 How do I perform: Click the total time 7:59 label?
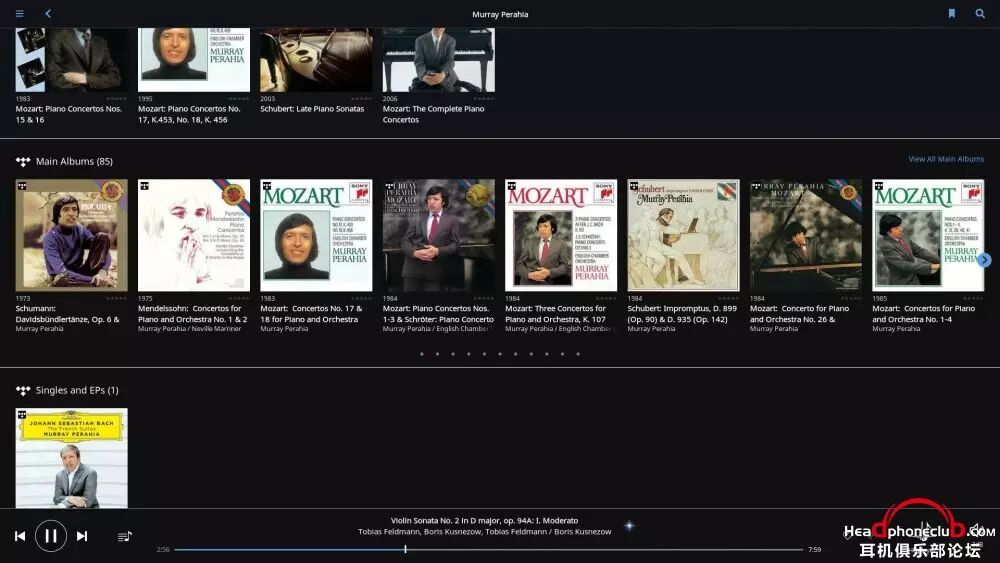(x=814, y=550)
